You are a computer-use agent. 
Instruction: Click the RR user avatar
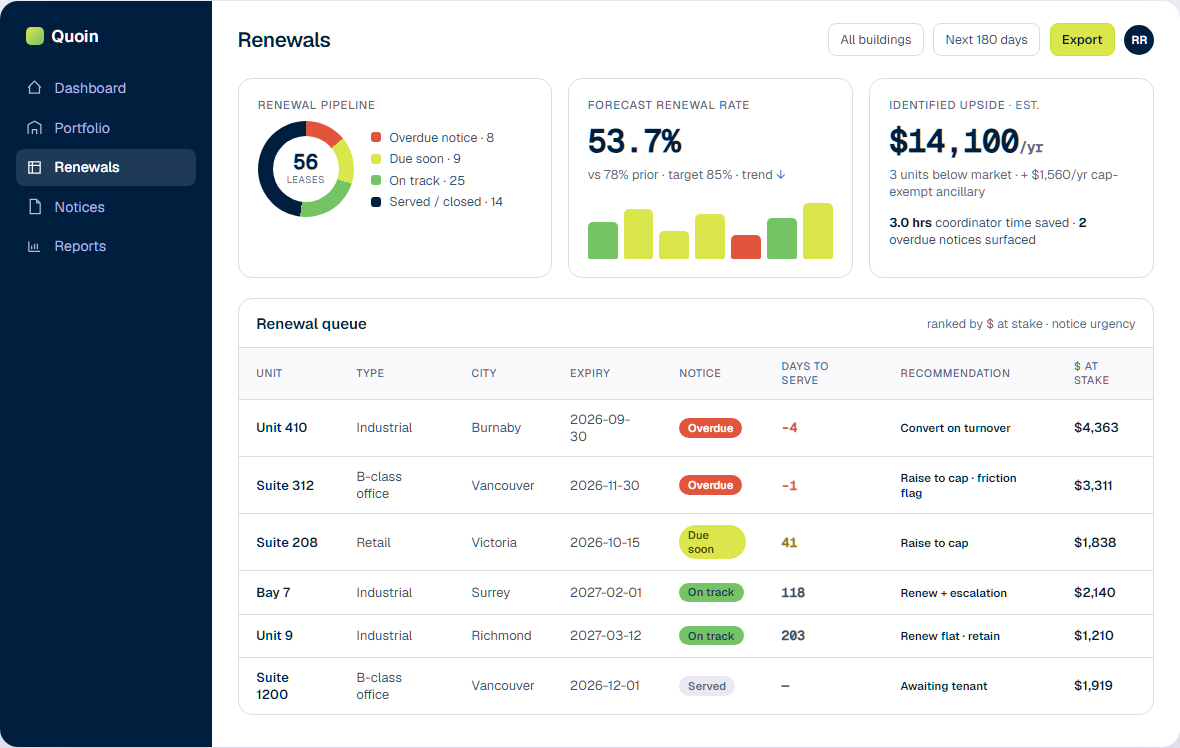1139,40
